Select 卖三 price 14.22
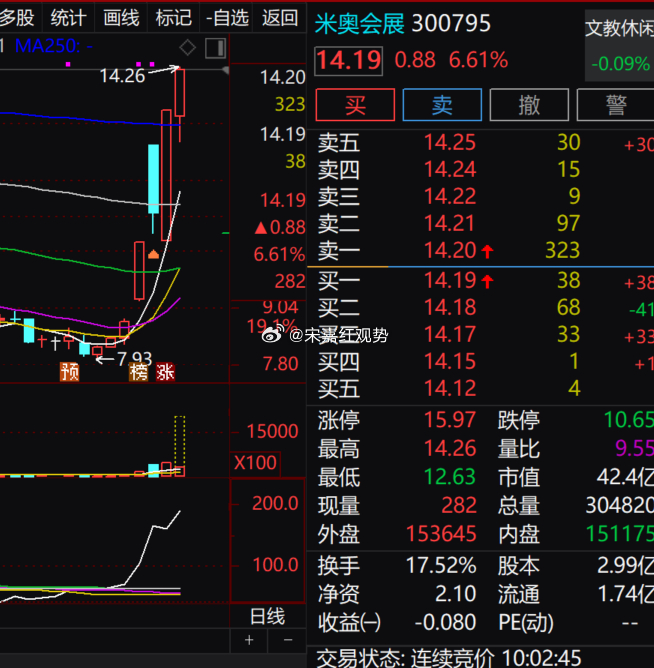Image resolution: width=654 pixels, height=668 pixels. (x=449, y=196)
